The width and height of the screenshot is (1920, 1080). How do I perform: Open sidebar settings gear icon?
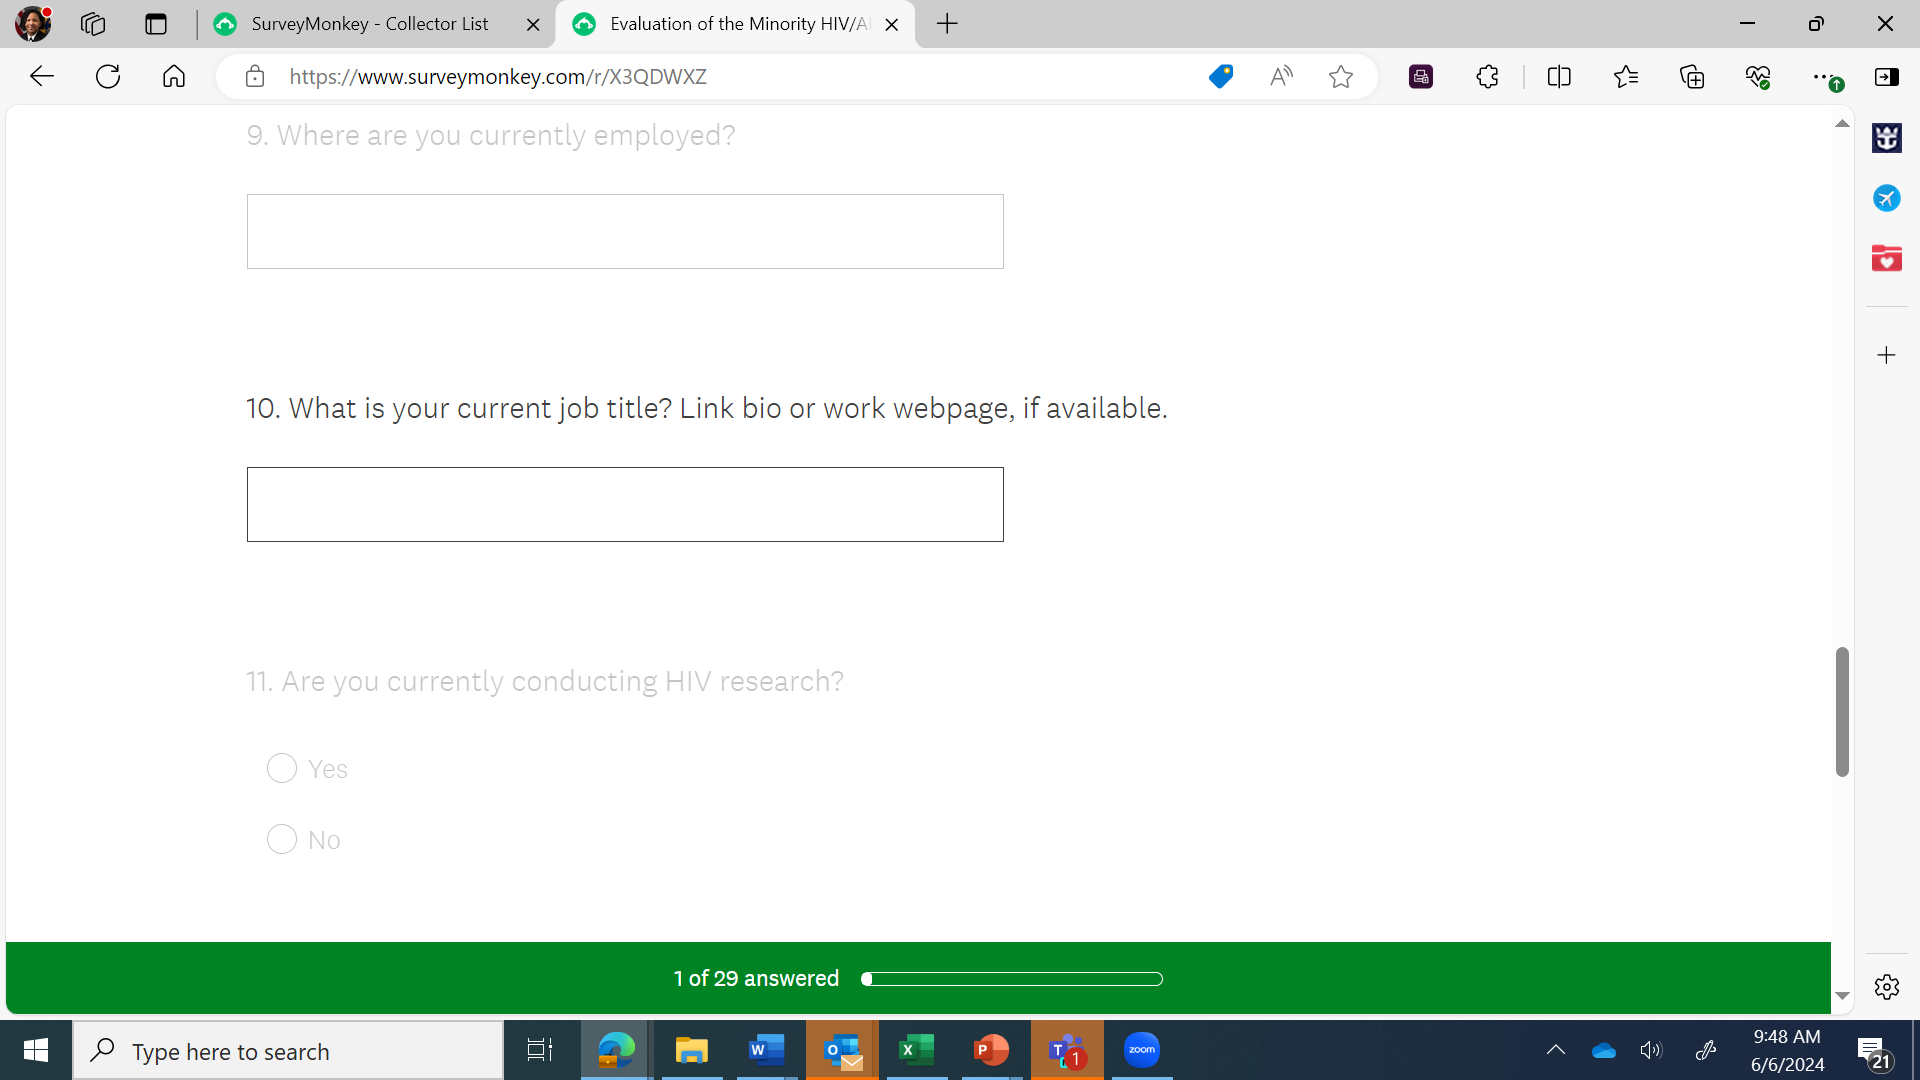point(1887,987)
